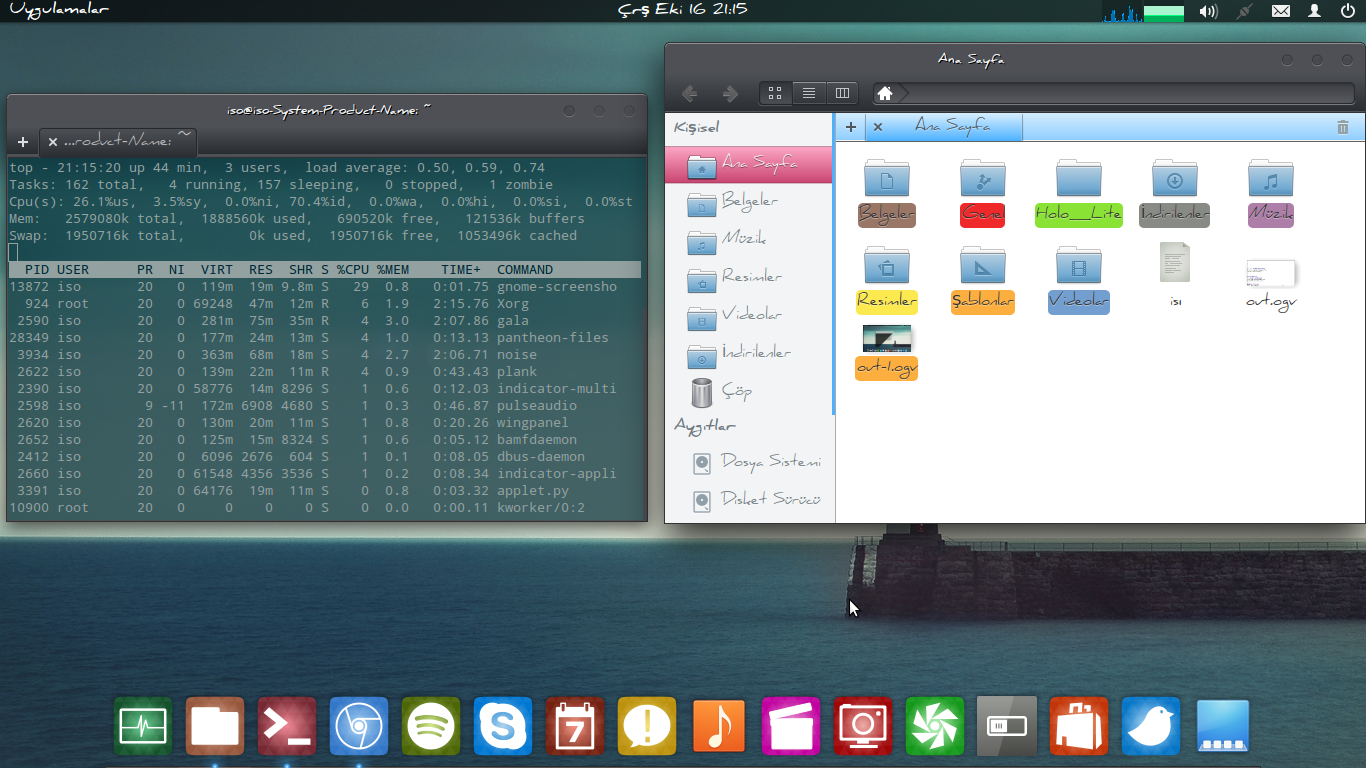Click the gnome-screensho process row
This screenshot has height=768, width=1366.
tap(325, 287)
